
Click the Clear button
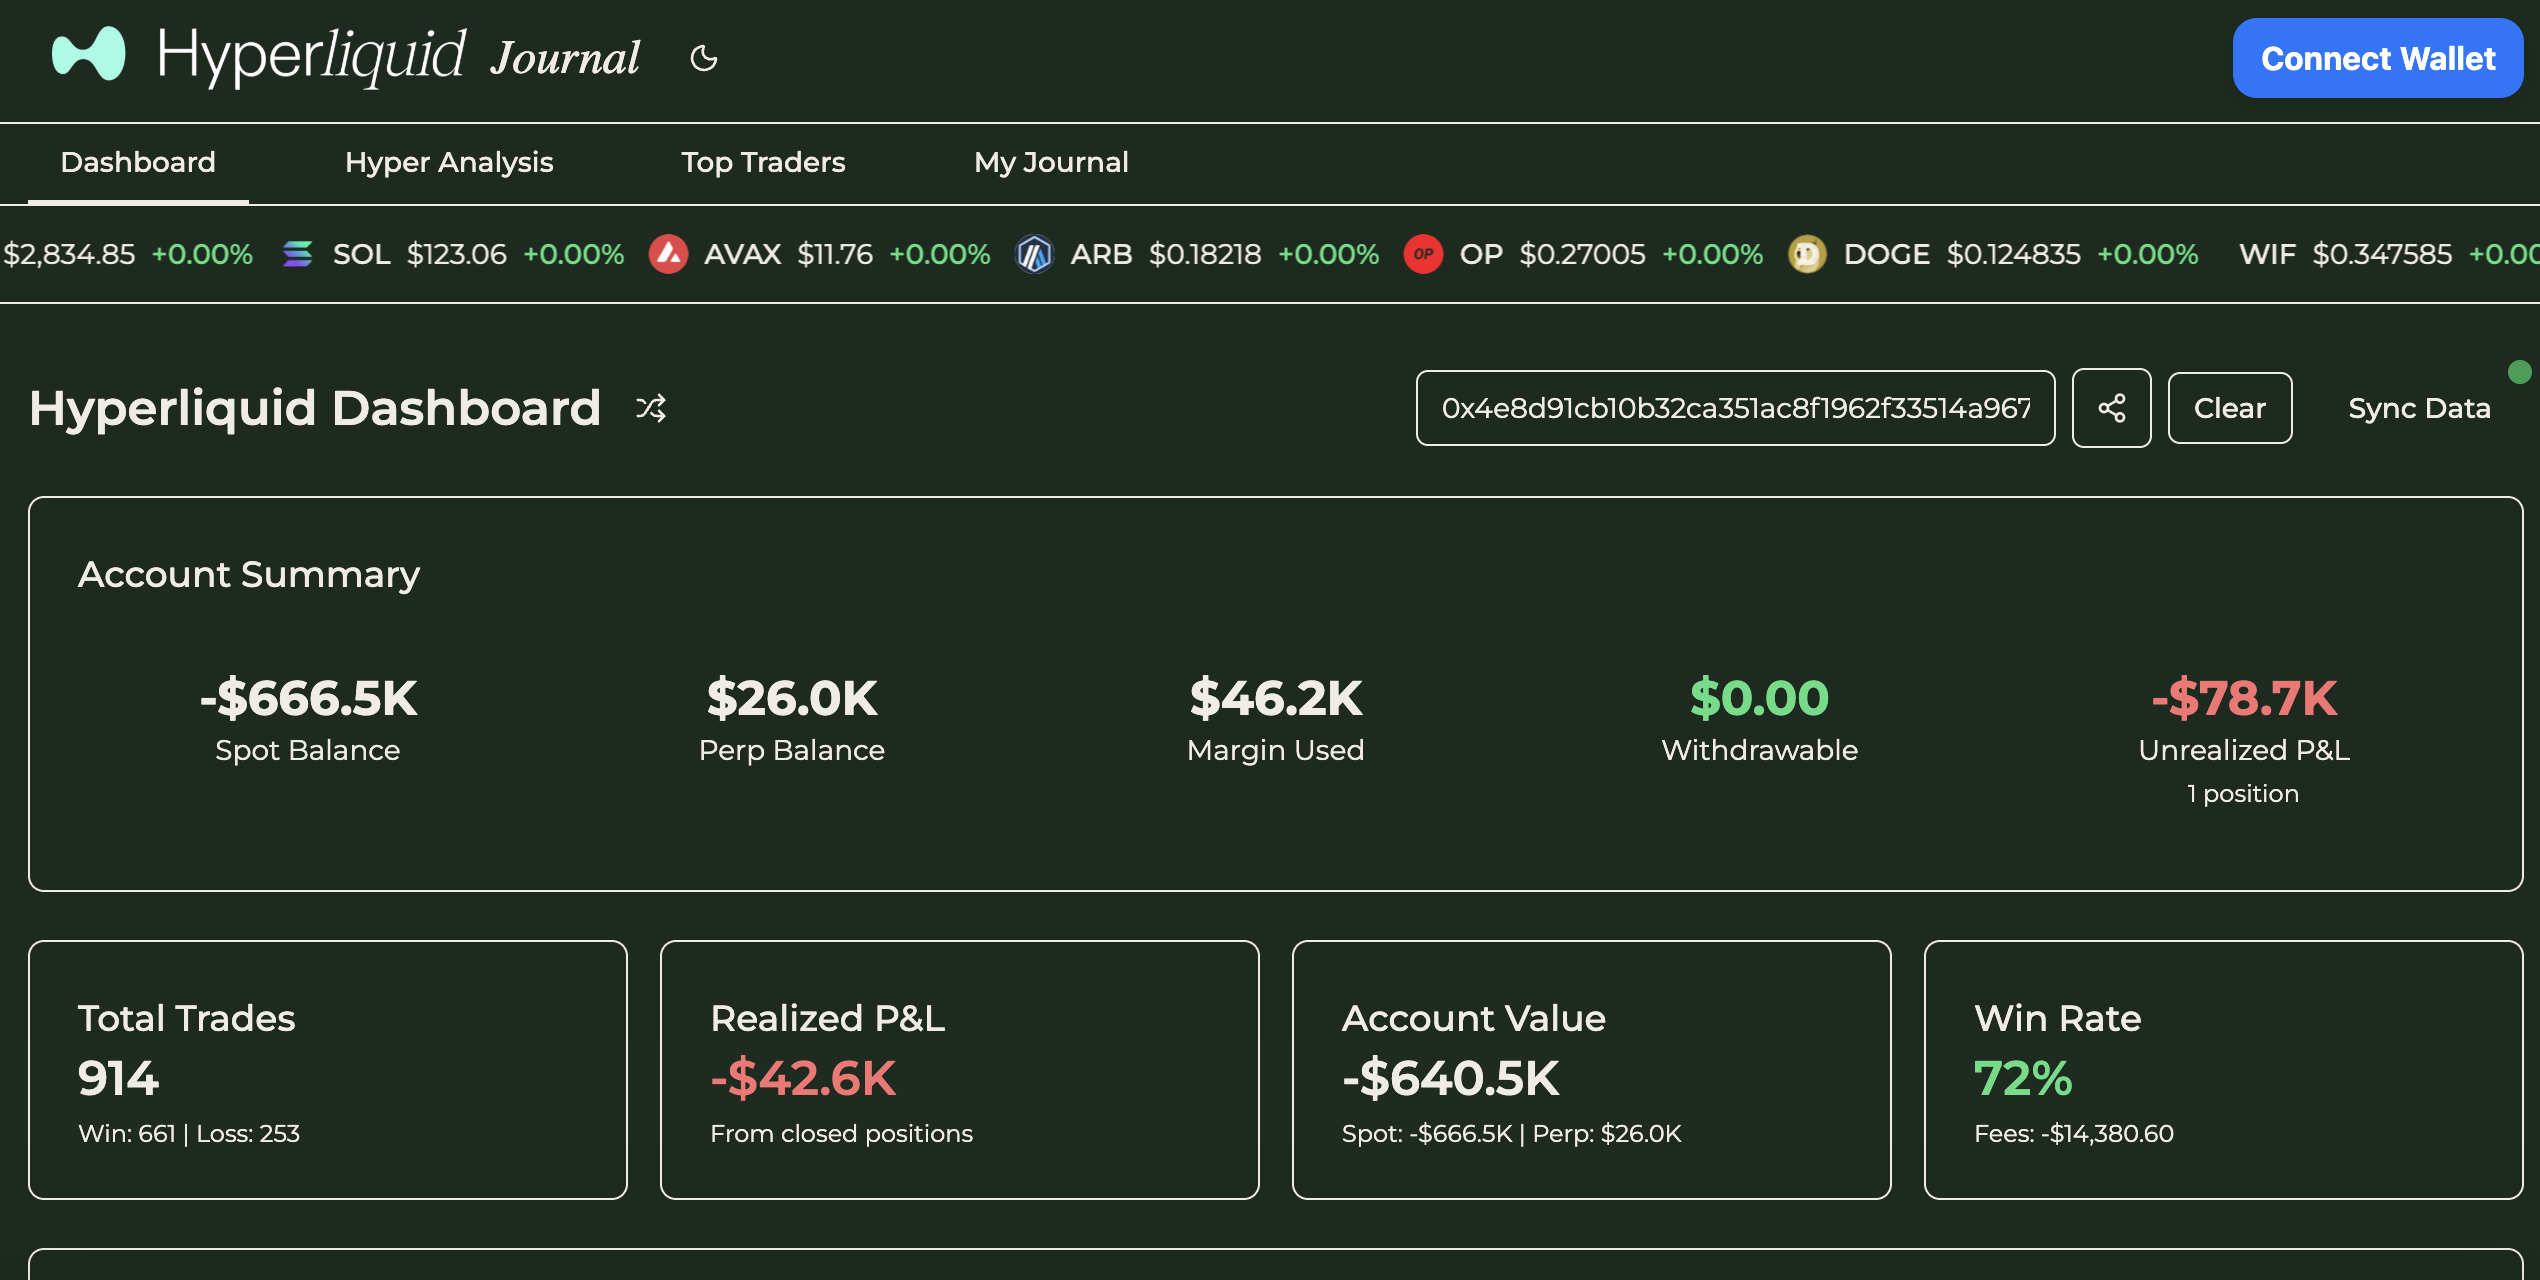pos(2229,408)
